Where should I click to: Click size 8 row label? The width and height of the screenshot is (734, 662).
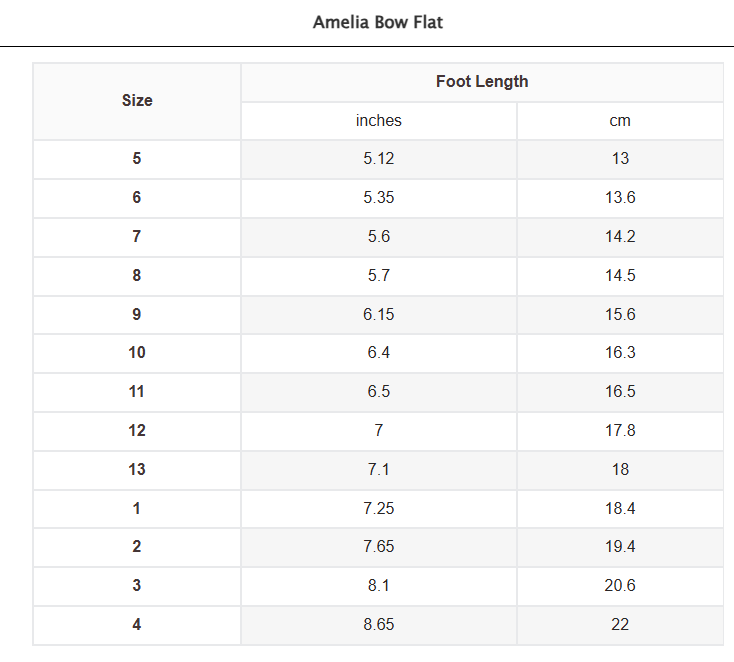(137, 275)
